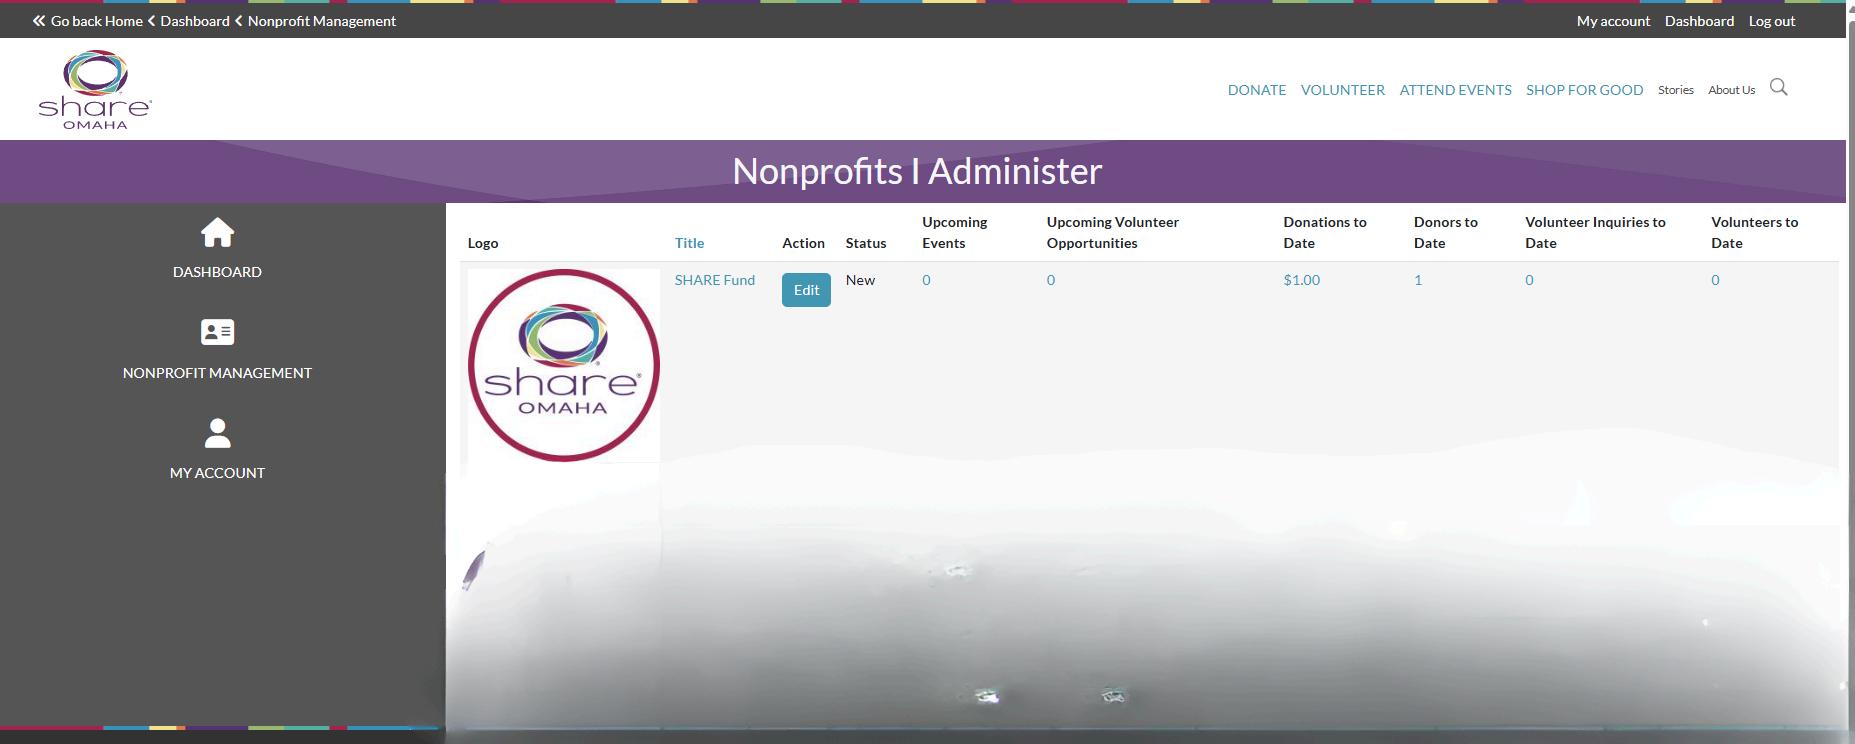Open the VOLUNTEER menu item
Viewport: 1855px width, 744px height.
(1343, 90)
